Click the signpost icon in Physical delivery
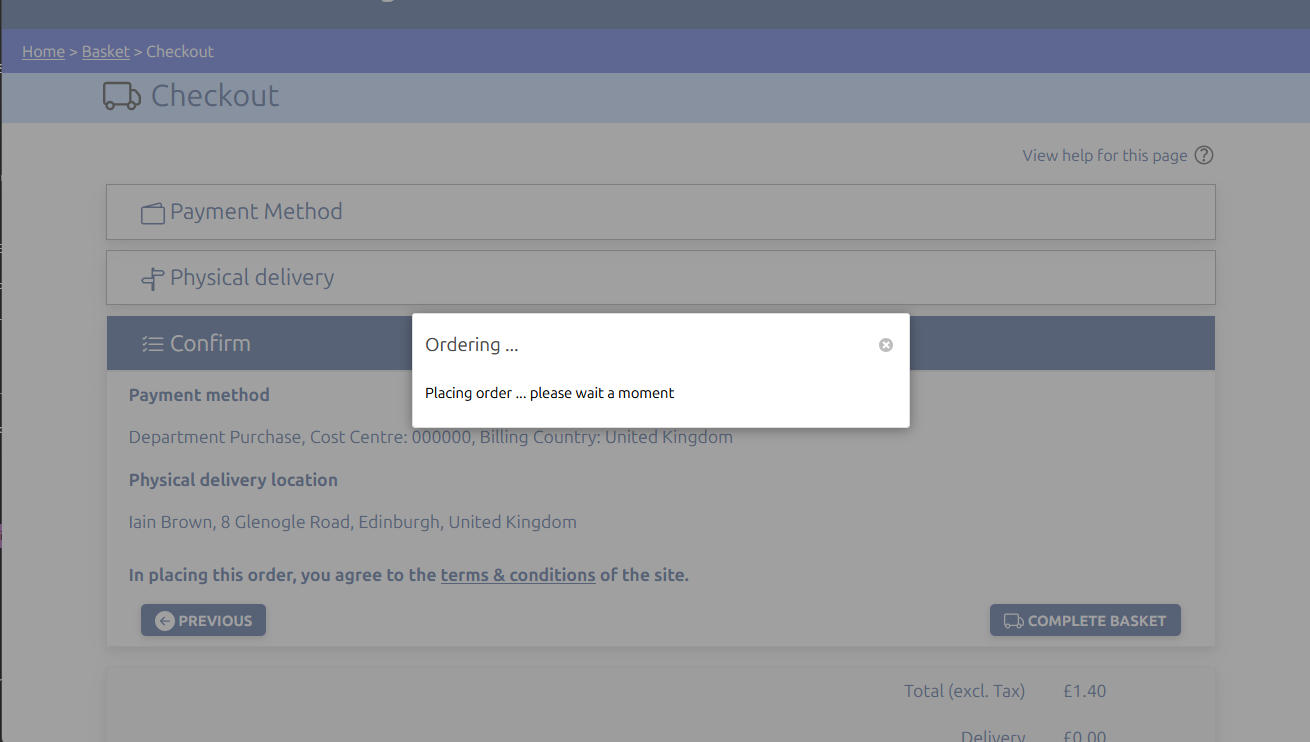 click(x=152, y=279)
